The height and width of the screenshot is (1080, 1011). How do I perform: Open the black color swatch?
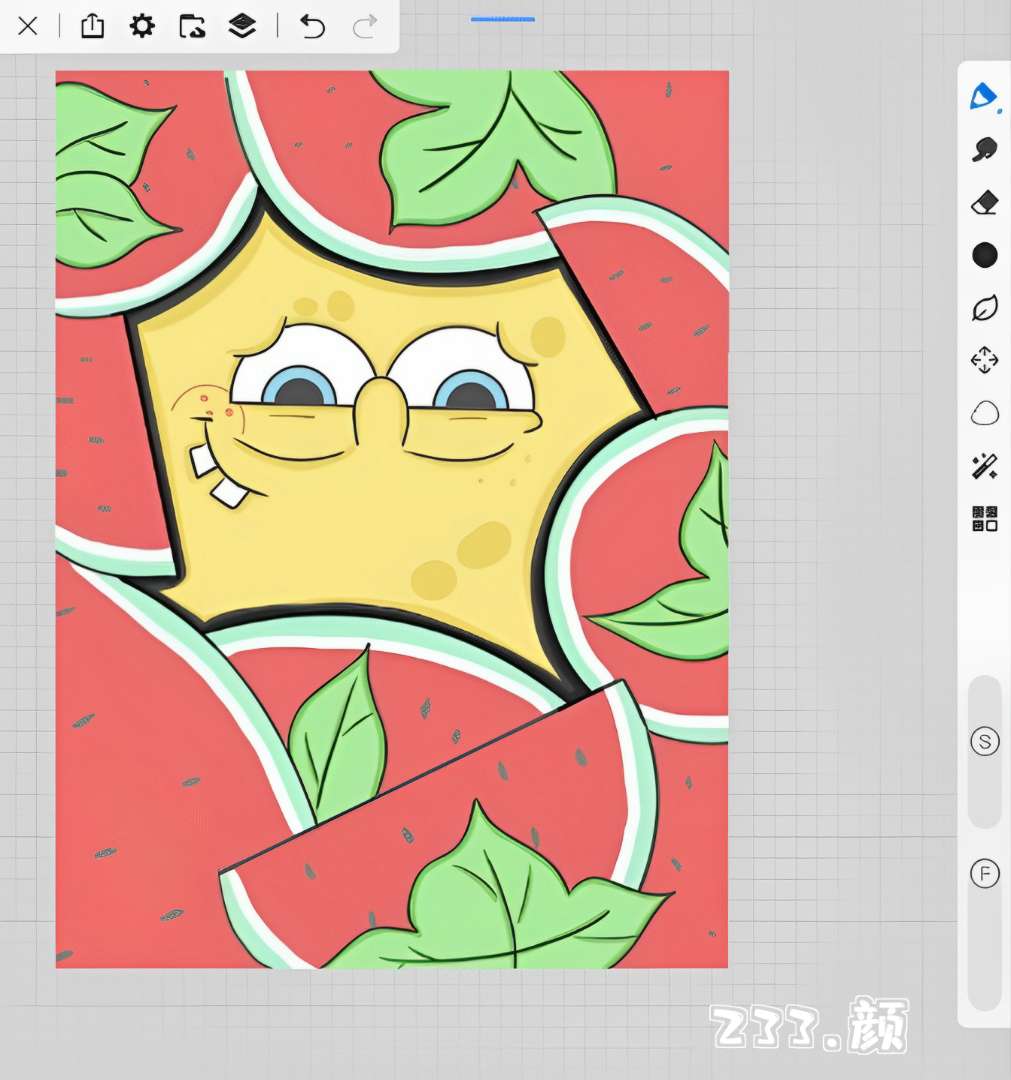tap(985, 255)
